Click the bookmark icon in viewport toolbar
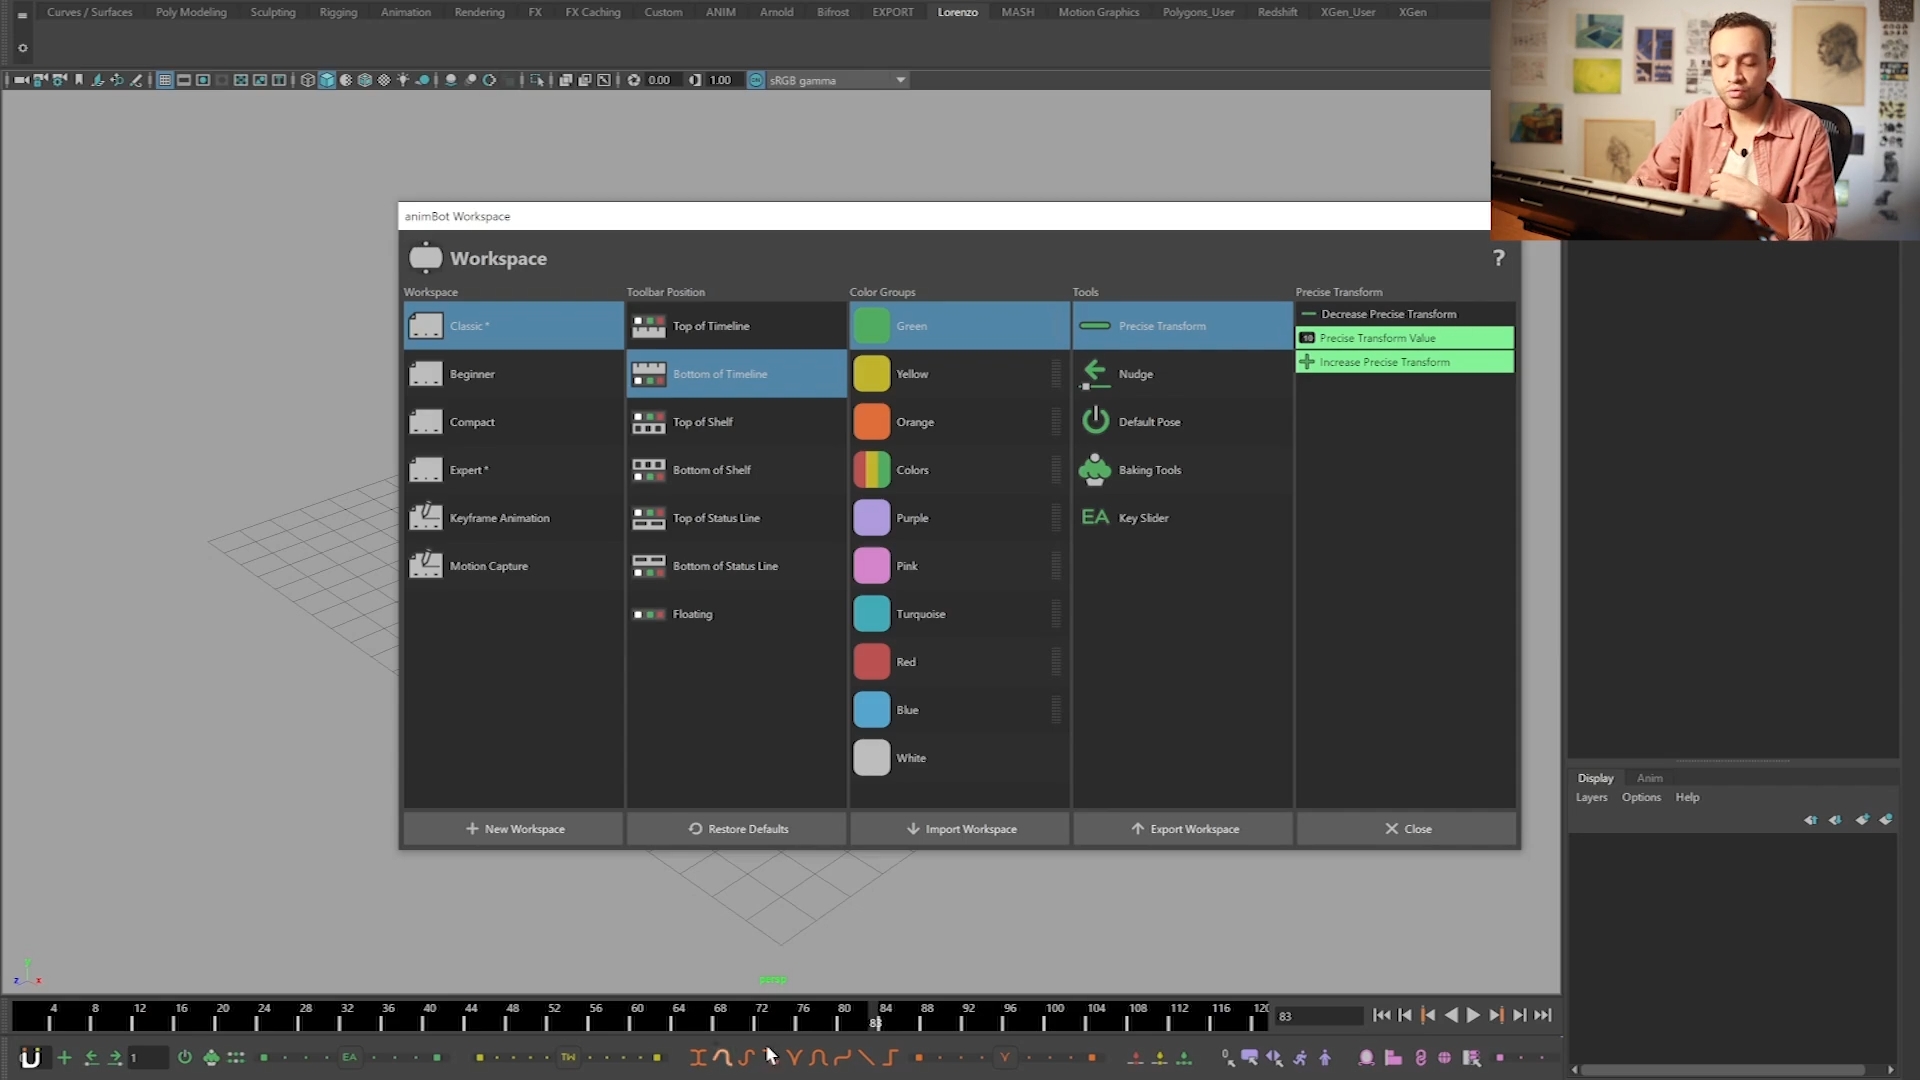This screenshot has height=1080, width=1920. click(79, 80)
